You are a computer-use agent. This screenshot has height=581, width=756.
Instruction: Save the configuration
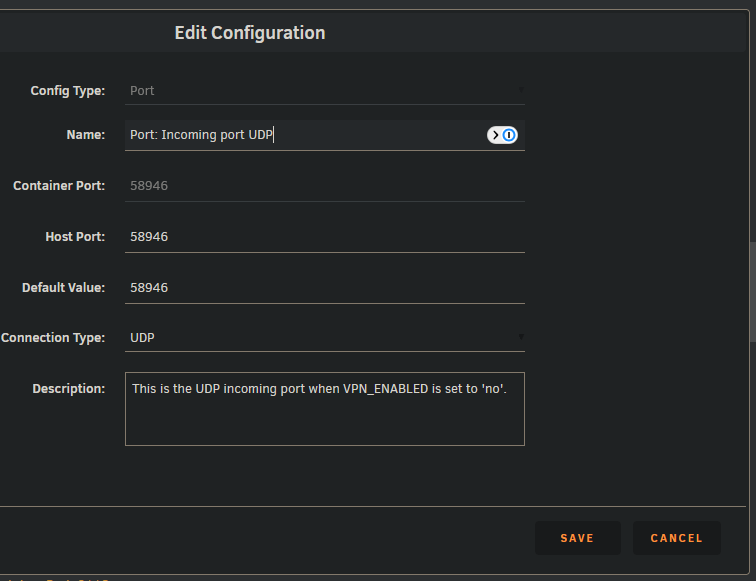pyautogui.click(x=577, y=538)
